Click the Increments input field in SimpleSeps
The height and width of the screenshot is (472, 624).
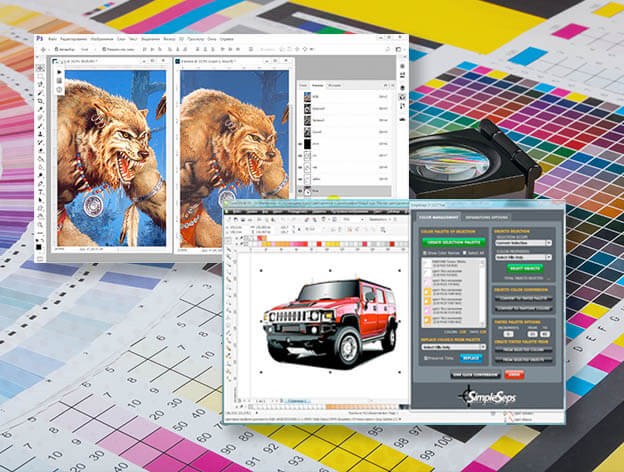pyautogui.click(x=509, y=334)
